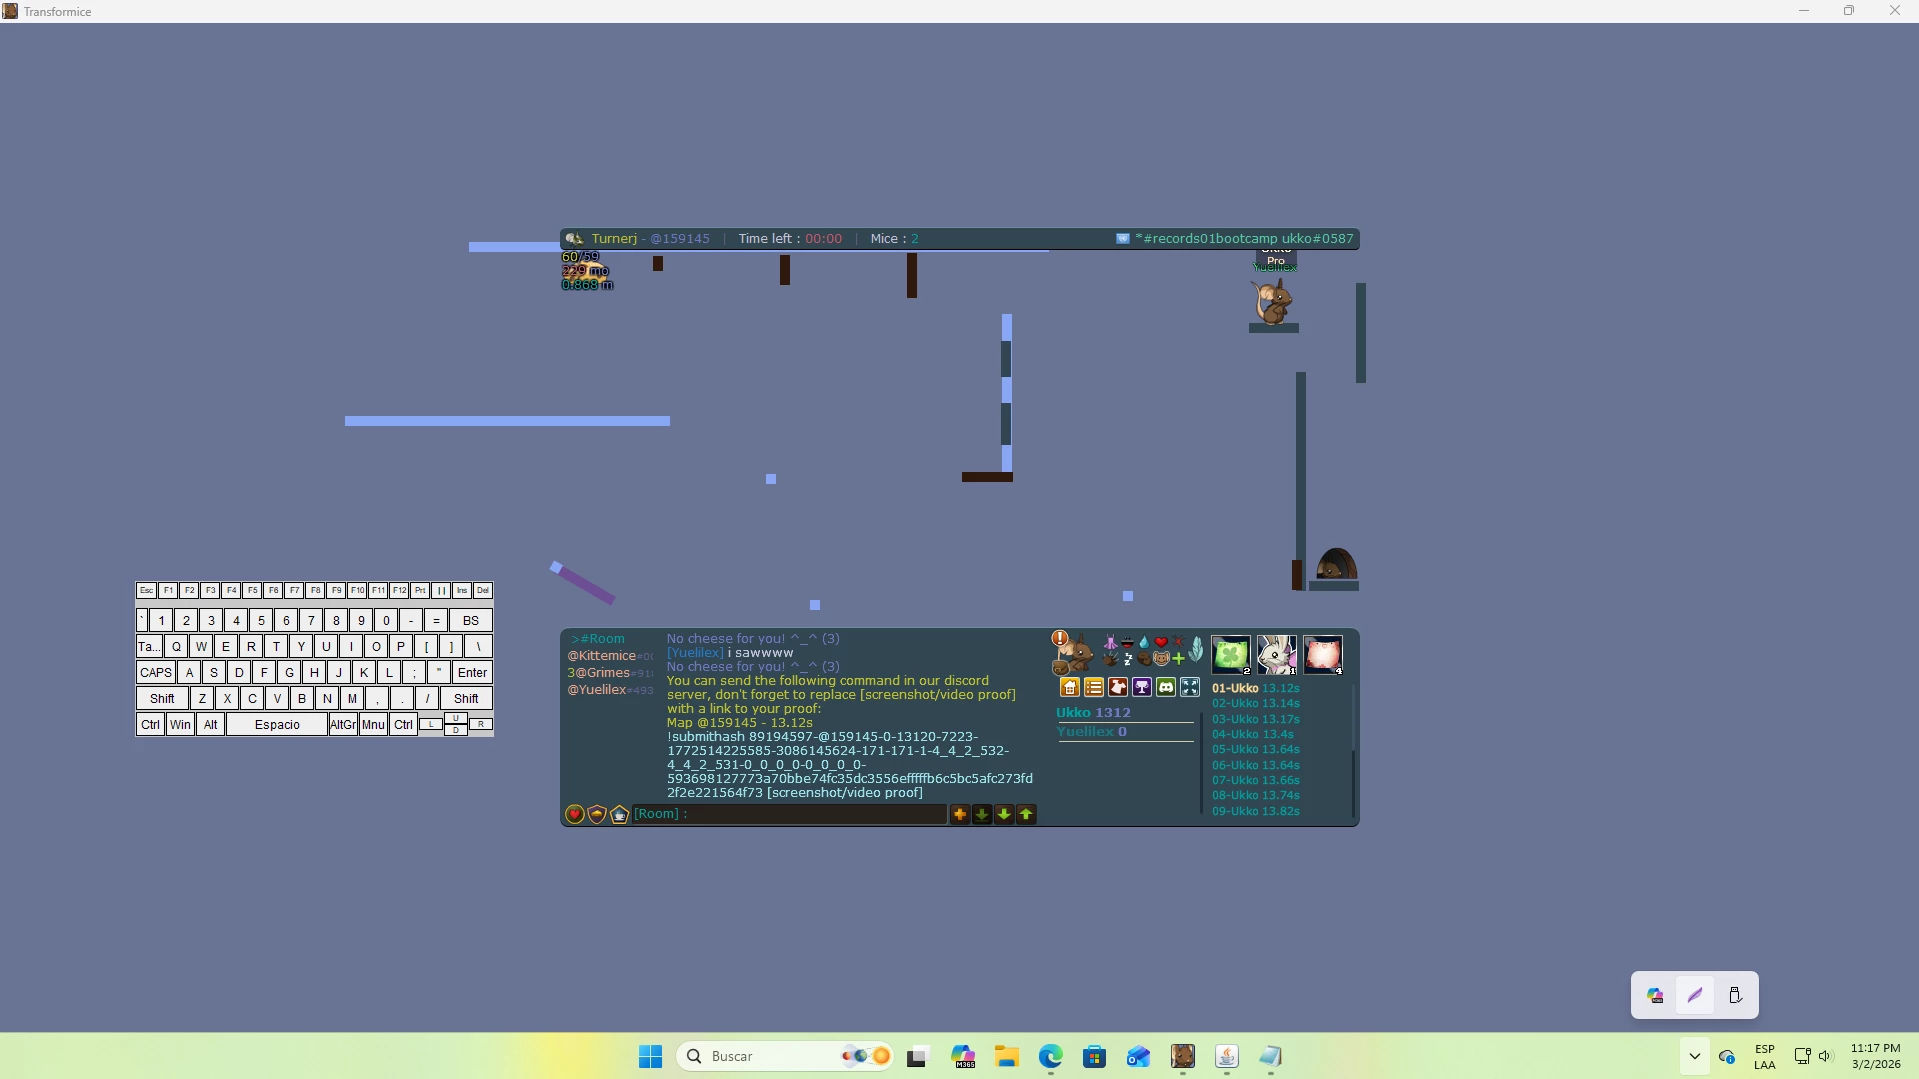Image resolution: width=1919 pixels, height=1079 pixels.
Task: Click the cafe cup button beside chat
Action: (x=619, y=814)
